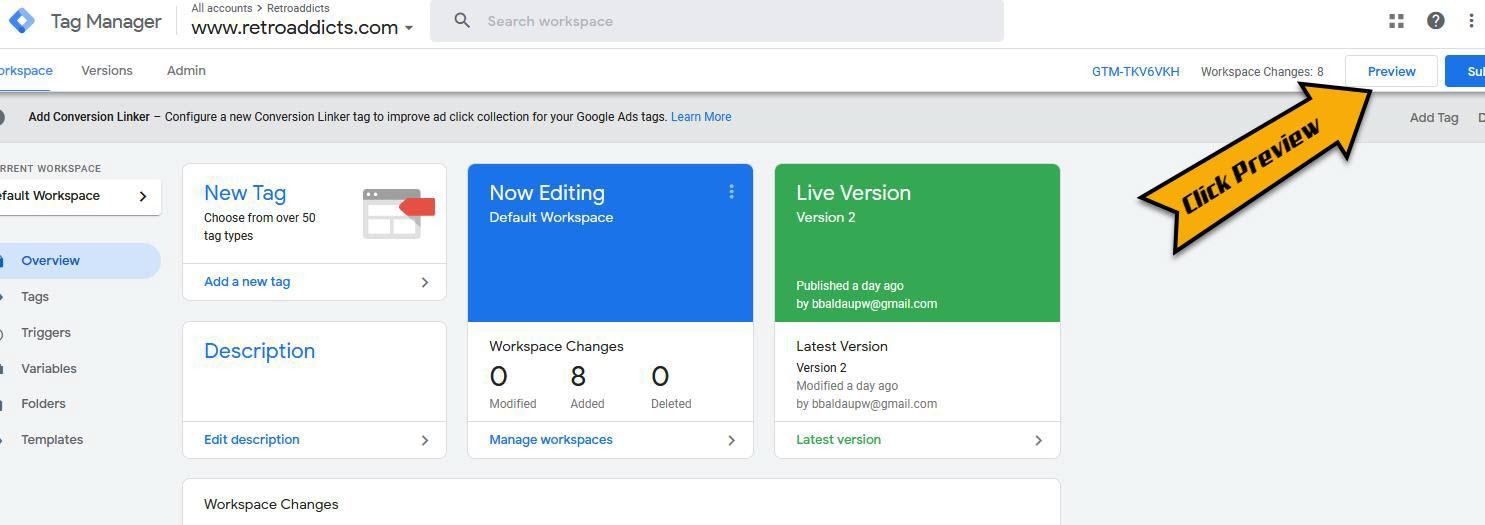Screen dimensions: 1485x525
Task: Open Triggers in the sidebar
Action: coord(46,333)
